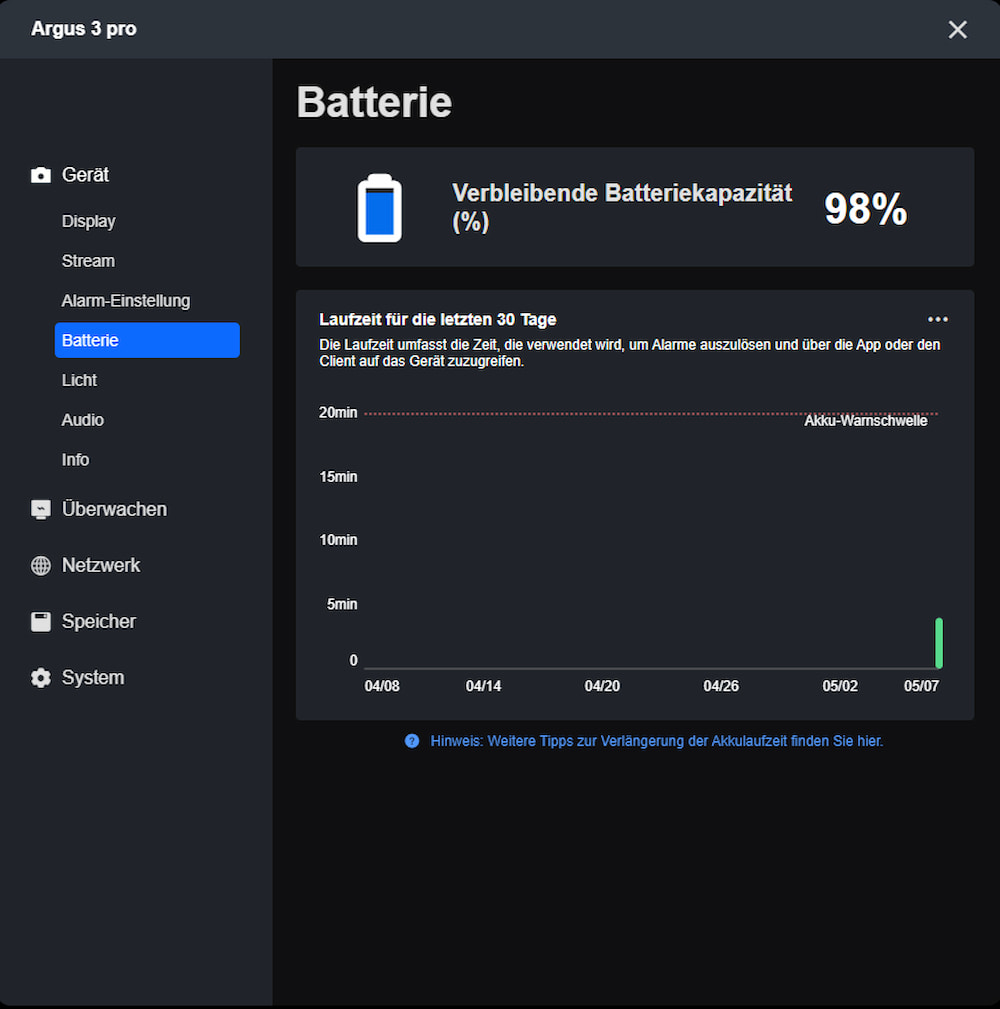Click the 04/14 date label on chart
Screen dimensions: 1000x1009
(483, 686)
